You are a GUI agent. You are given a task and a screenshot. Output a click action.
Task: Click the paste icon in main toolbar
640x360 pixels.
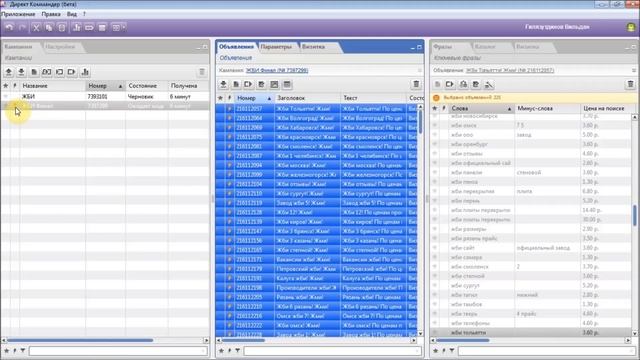coord(62,27)
